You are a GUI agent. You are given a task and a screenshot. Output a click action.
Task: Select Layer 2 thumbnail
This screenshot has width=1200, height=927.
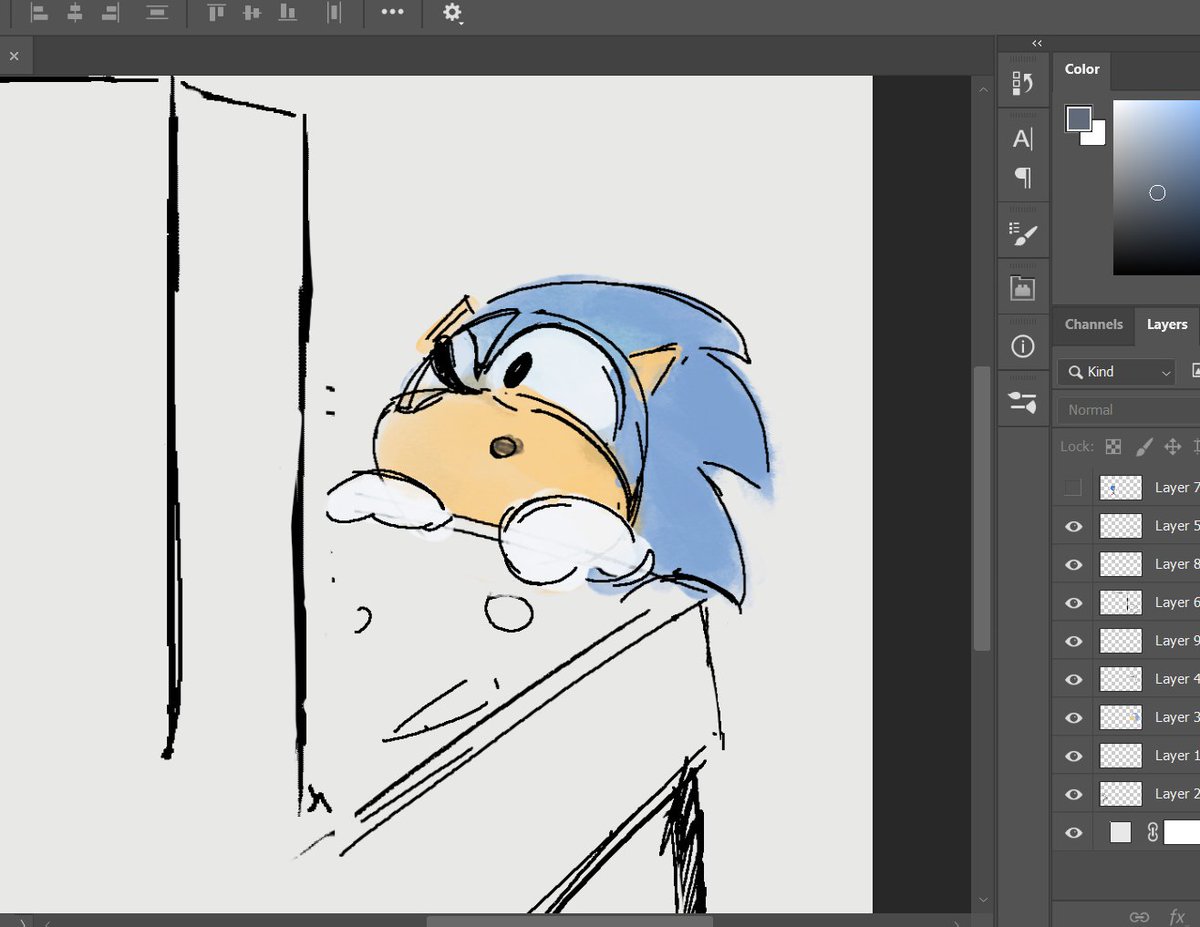(1121, 794)
